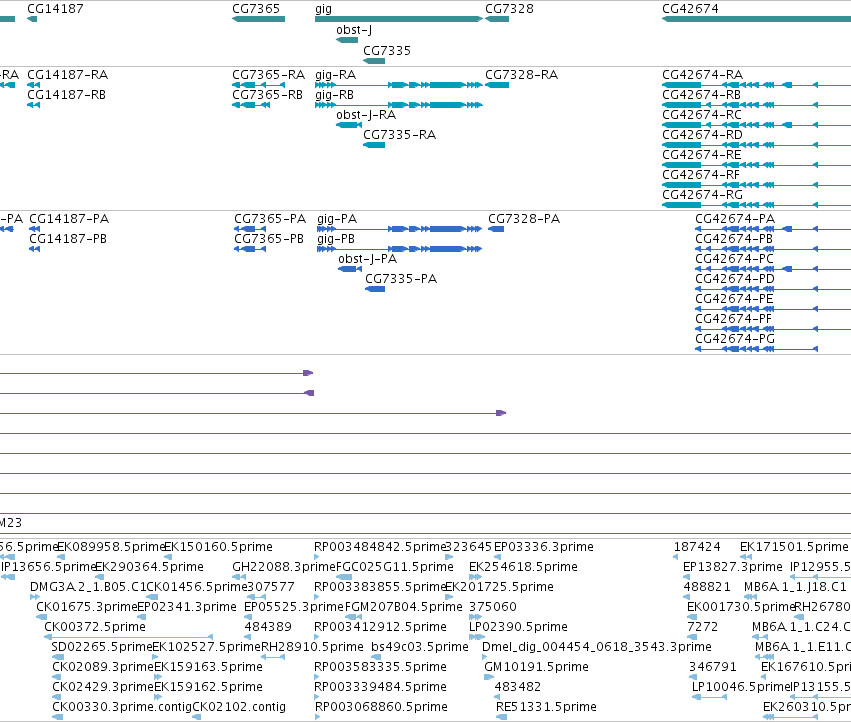Click the EK089958.5prime EST label

(110, 547)
